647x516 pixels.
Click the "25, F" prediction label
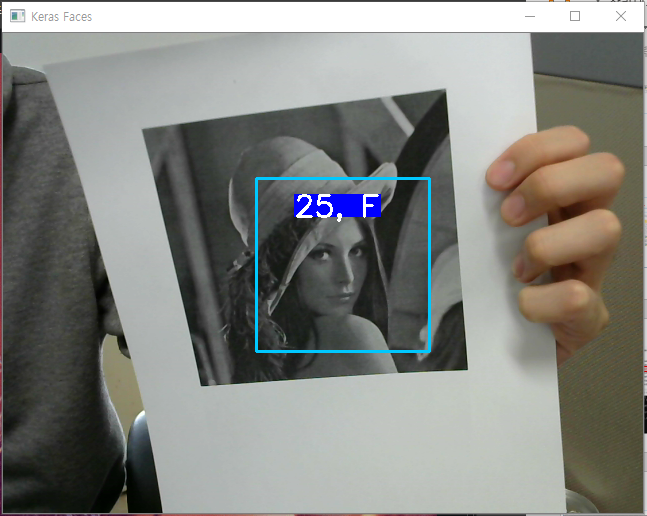337,206
